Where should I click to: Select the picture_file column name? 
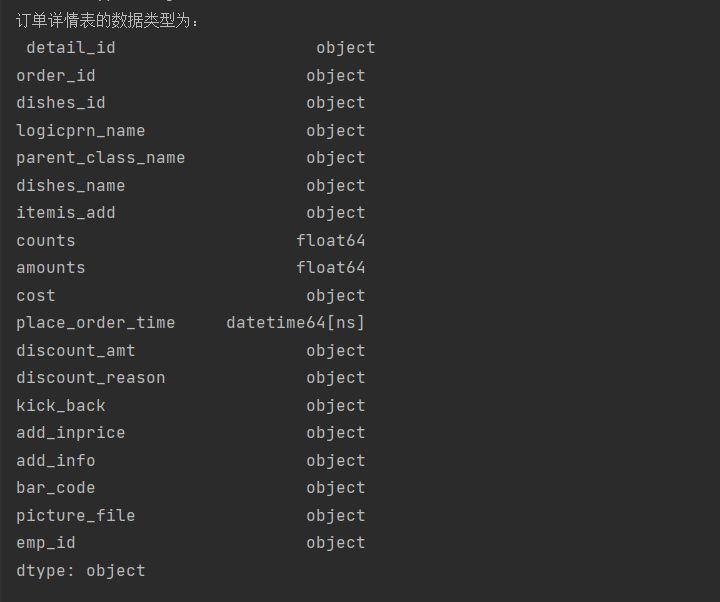click(76, 516)
